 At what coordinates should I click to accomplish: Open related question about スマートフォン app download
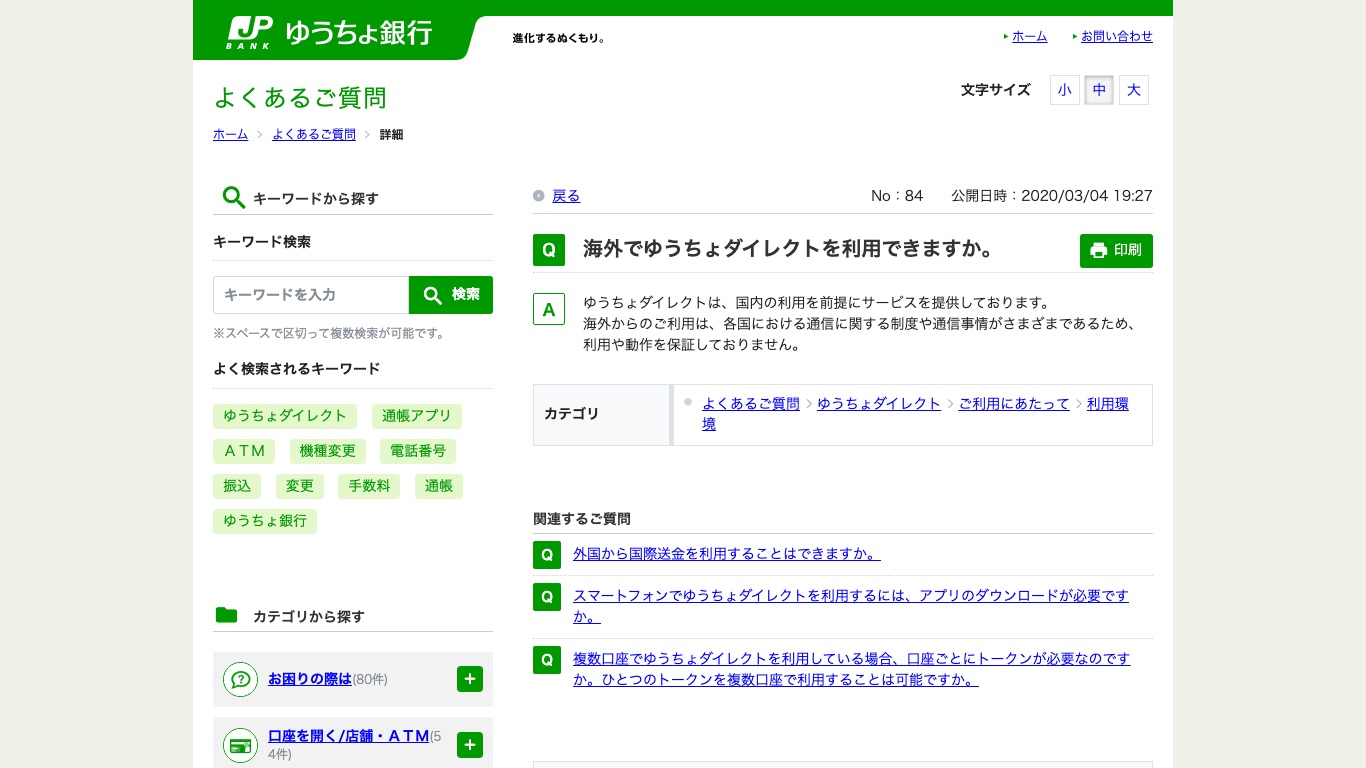[x=851, y=606]
